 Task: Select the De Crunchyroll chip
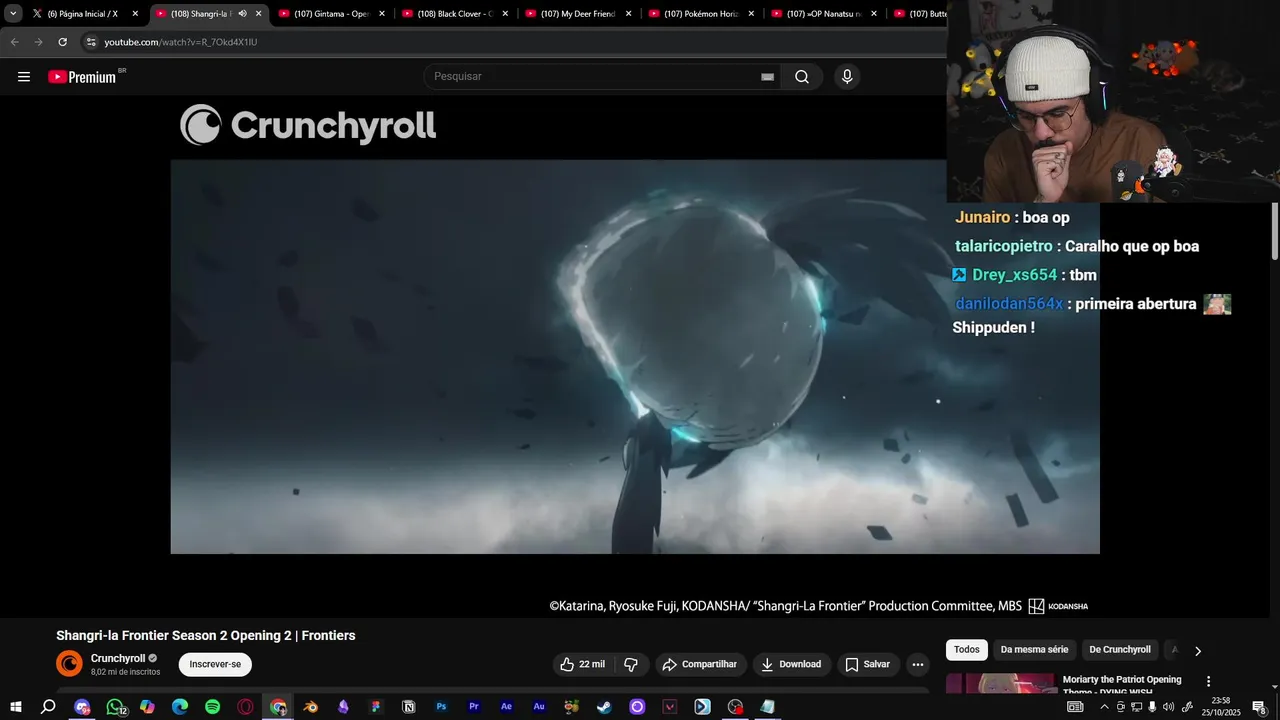tap(1120, 650)
